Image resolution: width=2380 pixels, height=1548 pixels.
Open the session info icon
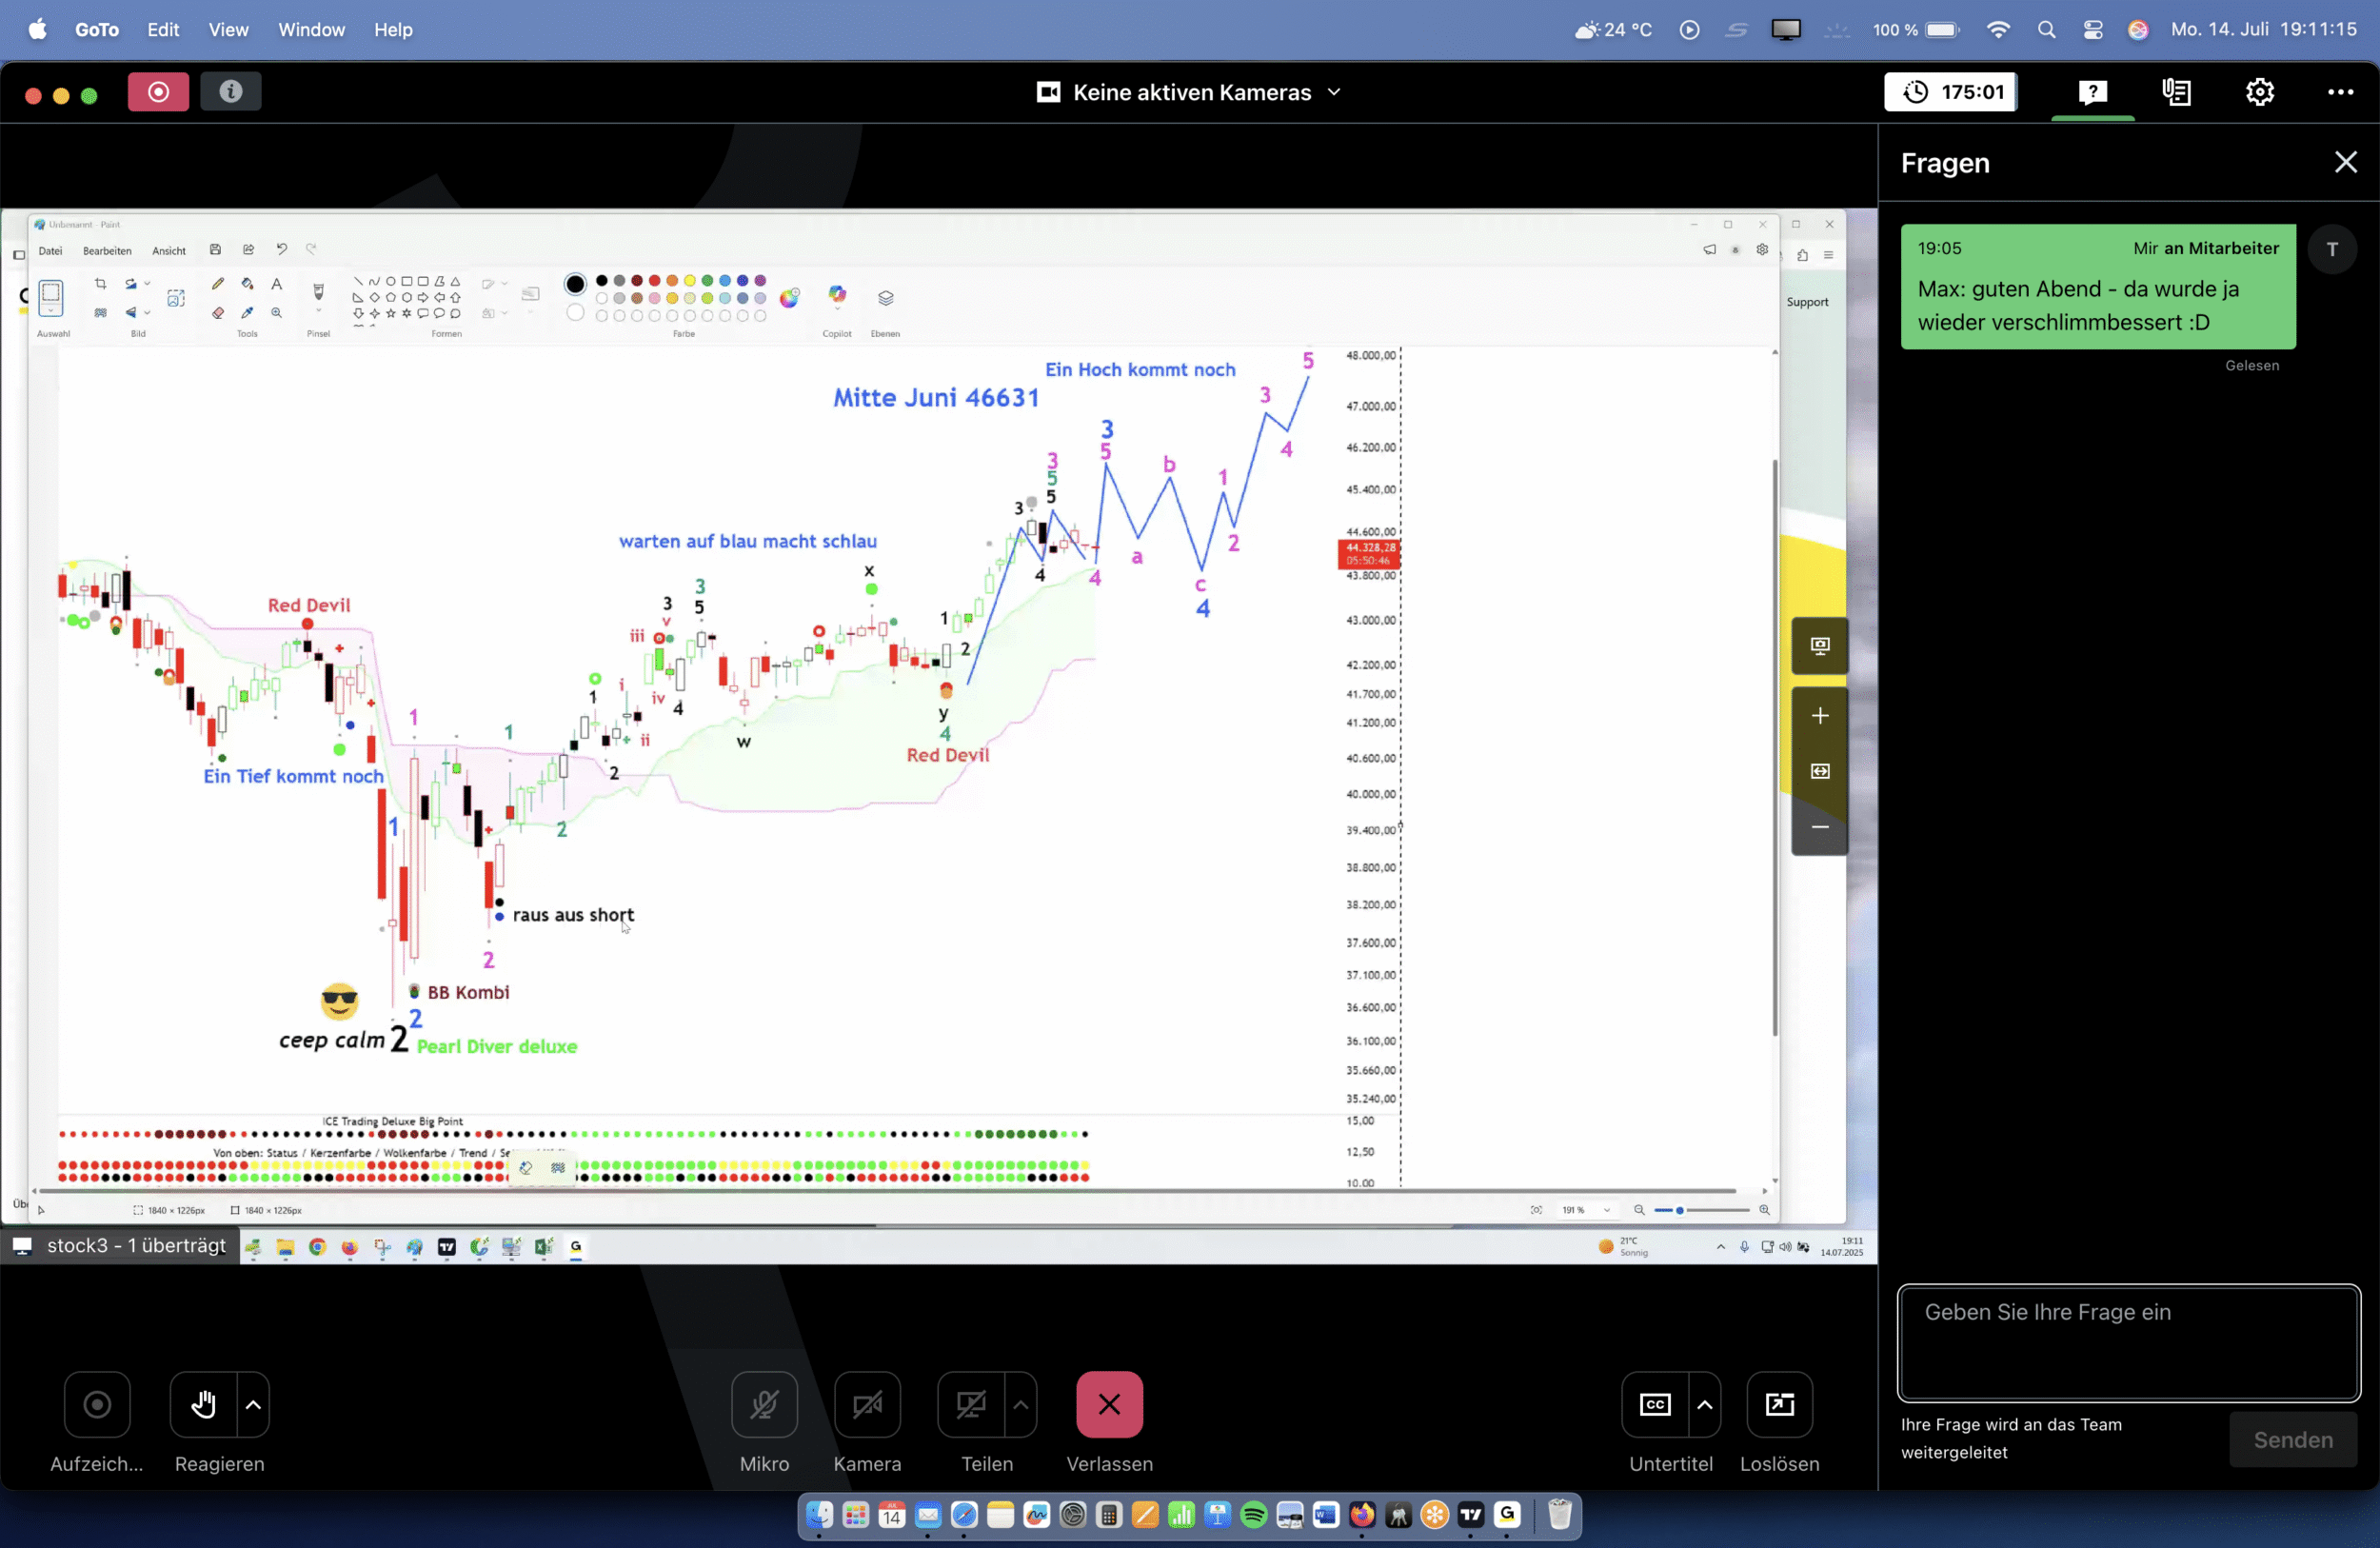point(231,92)
